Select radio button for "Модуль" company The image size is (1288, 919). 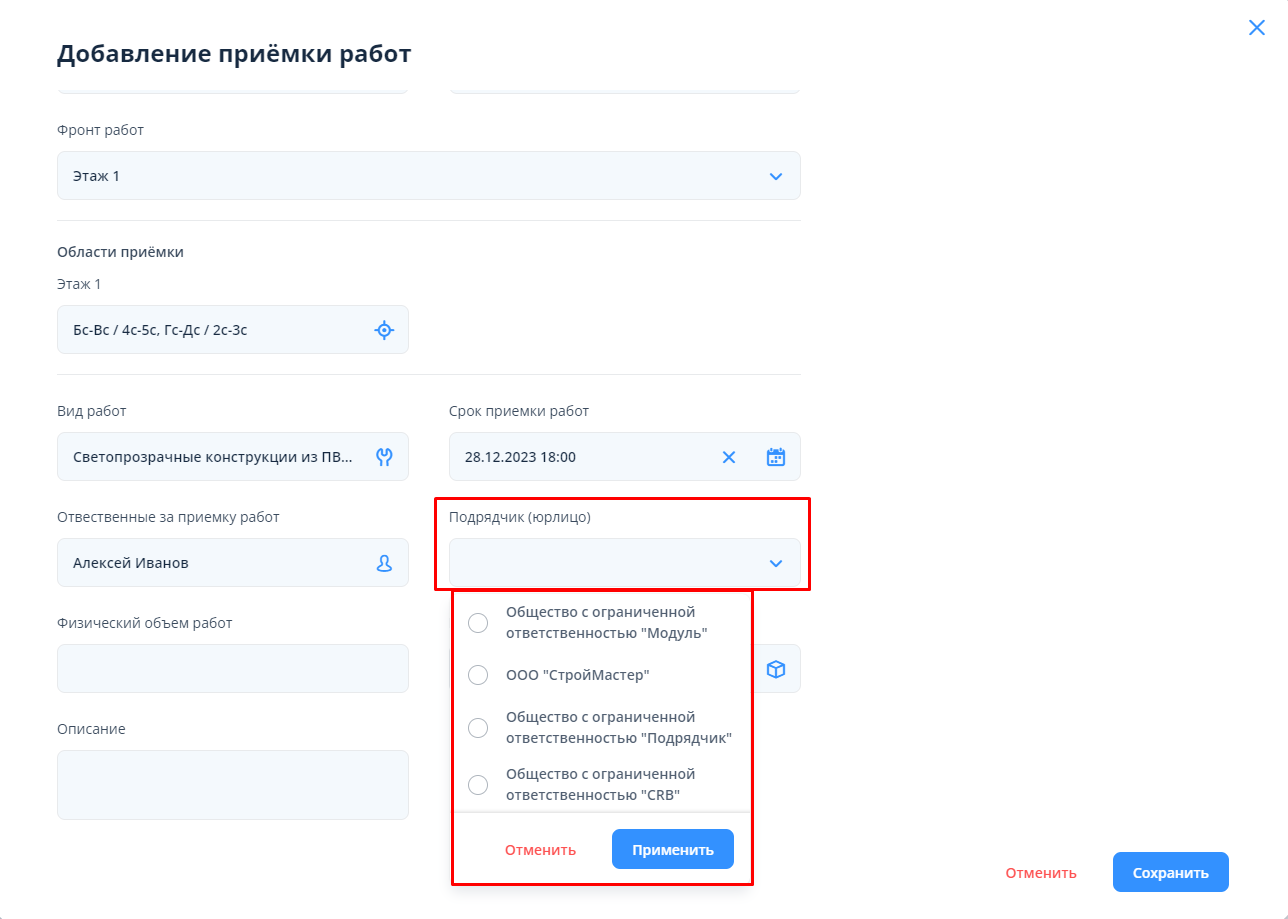[x=478, y=623]
